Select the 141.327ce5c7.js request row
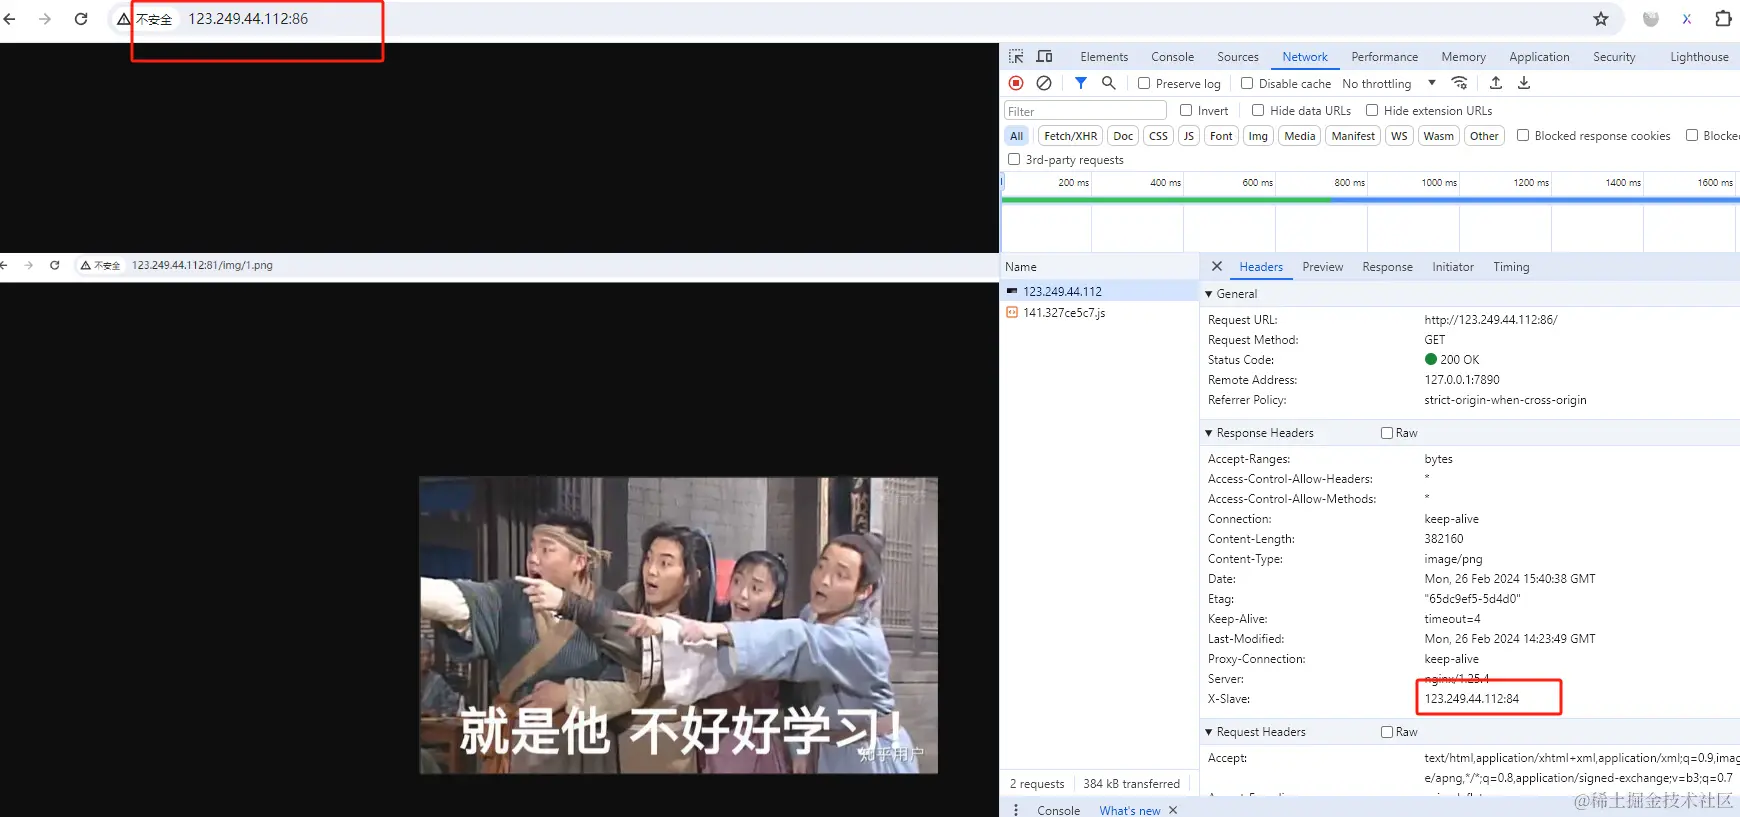The image size is (1740, 817). pyautogui.click(x=1099, y=313)
